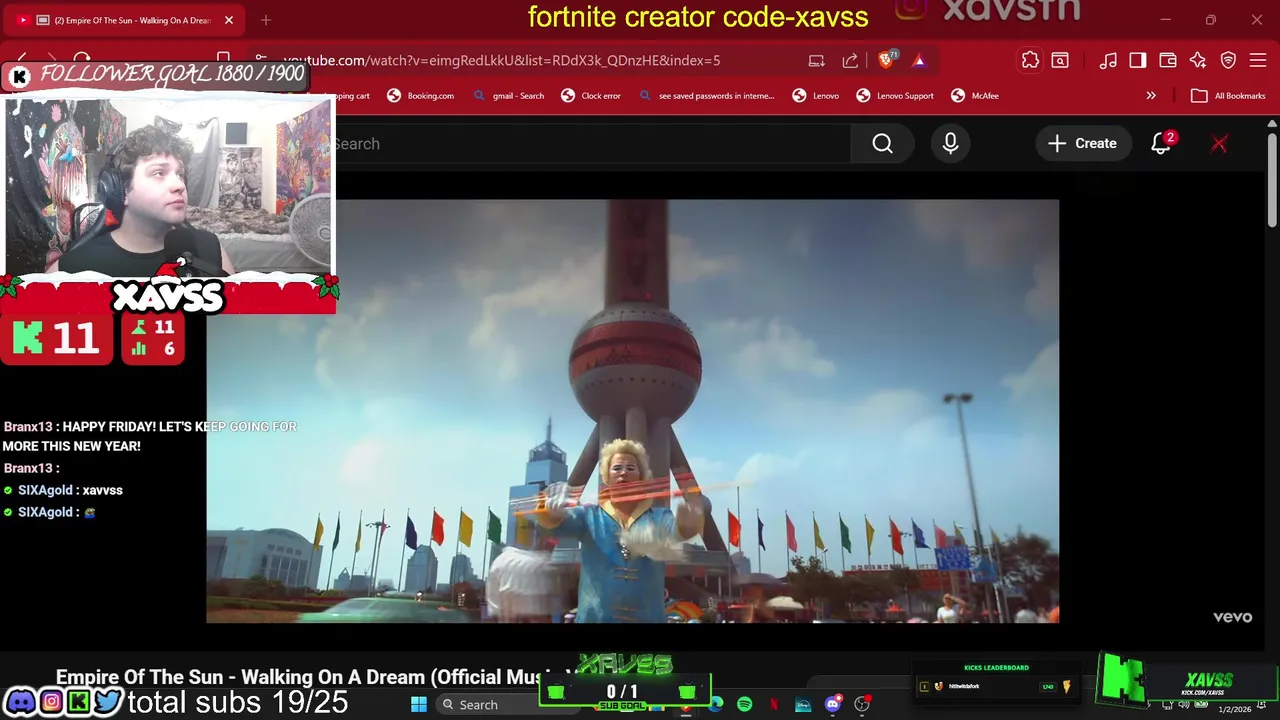Open the browser hamburger menu

click(x=1259, y=61)
